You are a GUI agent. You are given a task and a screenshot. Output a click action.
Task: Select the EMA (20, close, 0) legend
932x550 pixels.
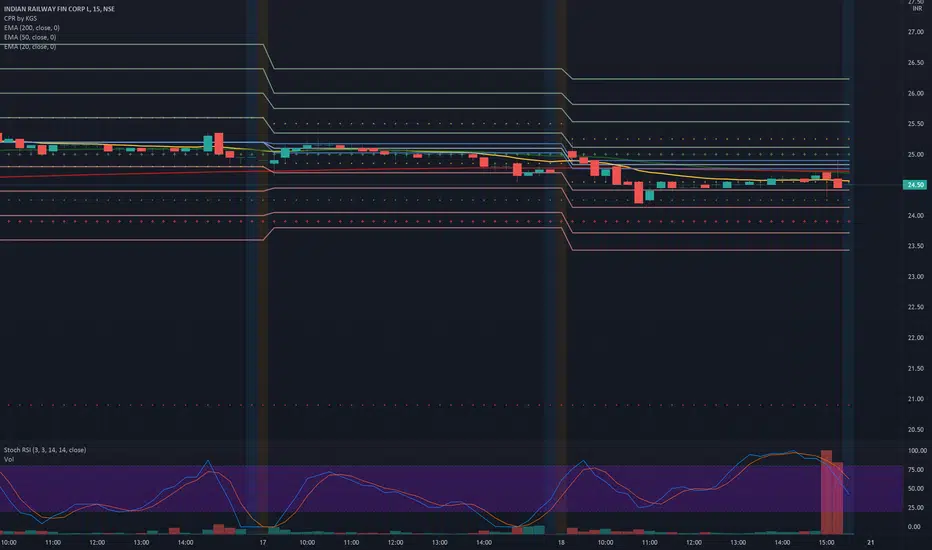point(30,46)
